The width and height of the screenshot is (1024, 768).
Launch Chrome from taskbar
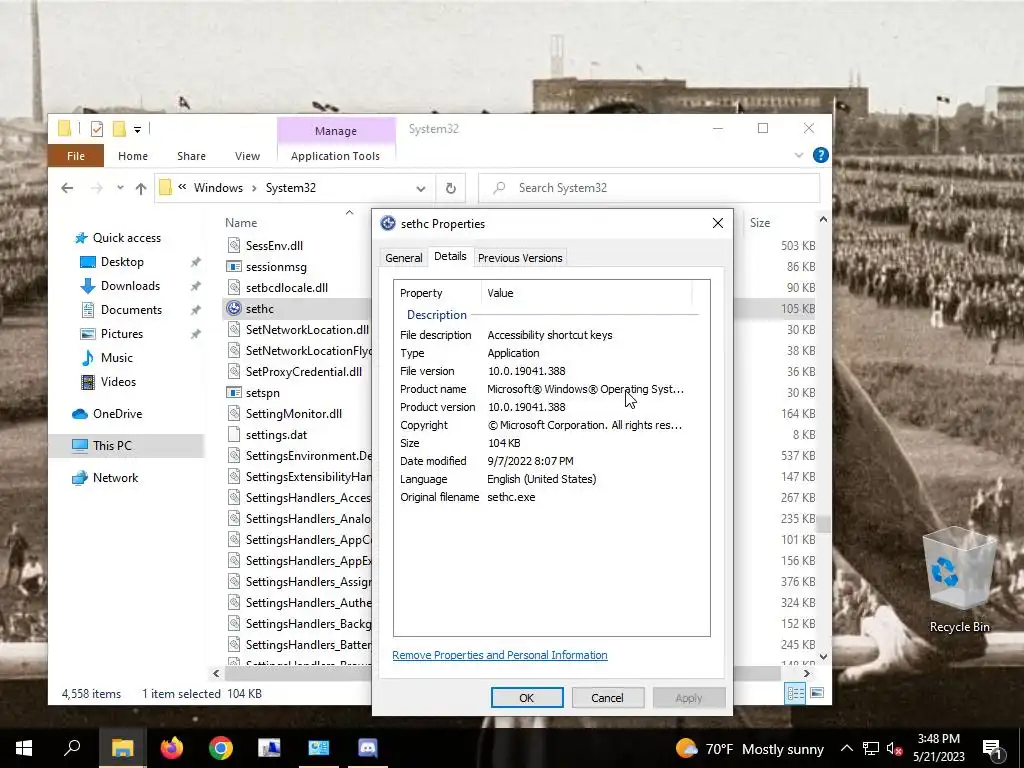tap(221, 748)
